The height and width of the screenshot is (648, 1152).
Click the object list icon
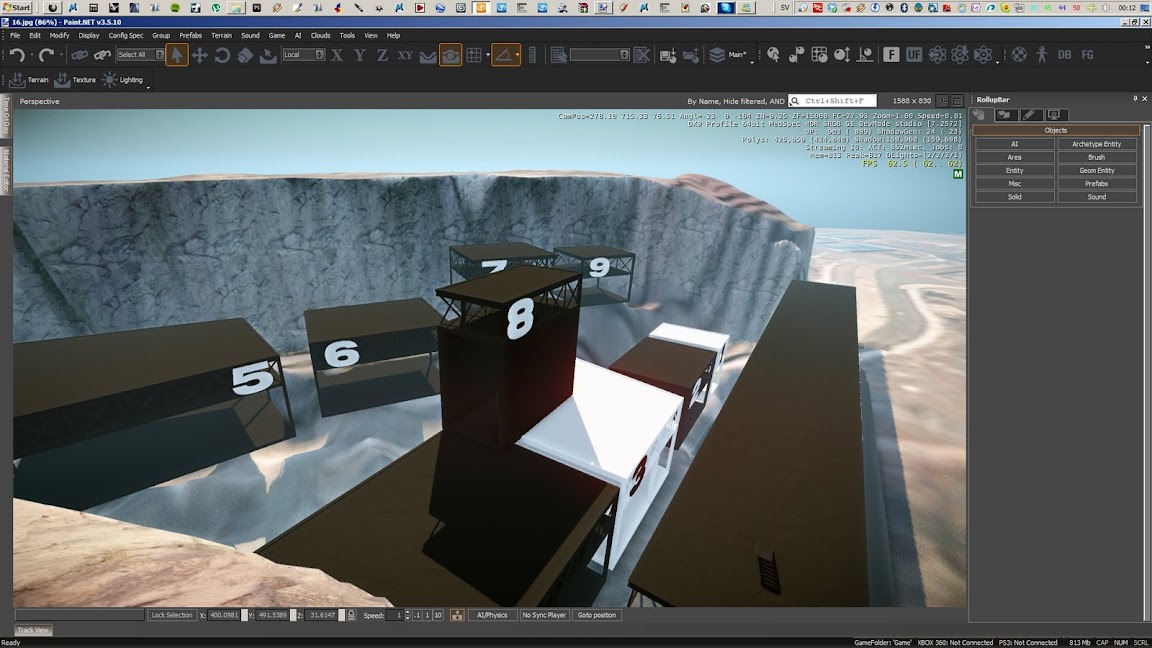(x=558, y=55)
